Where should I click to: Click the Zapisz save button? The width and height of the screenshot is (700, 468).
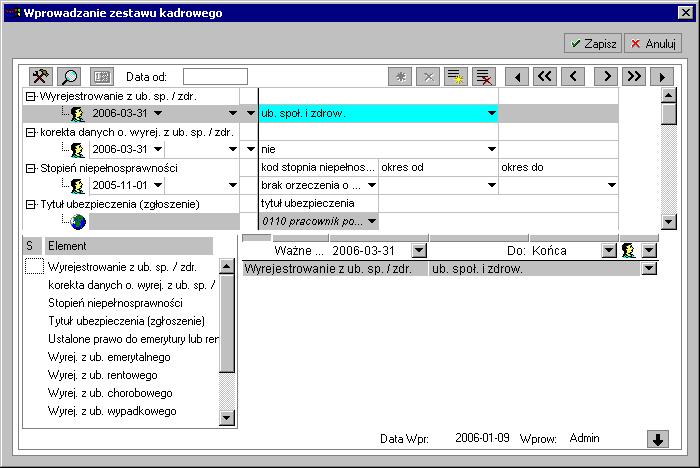(593, 44)
